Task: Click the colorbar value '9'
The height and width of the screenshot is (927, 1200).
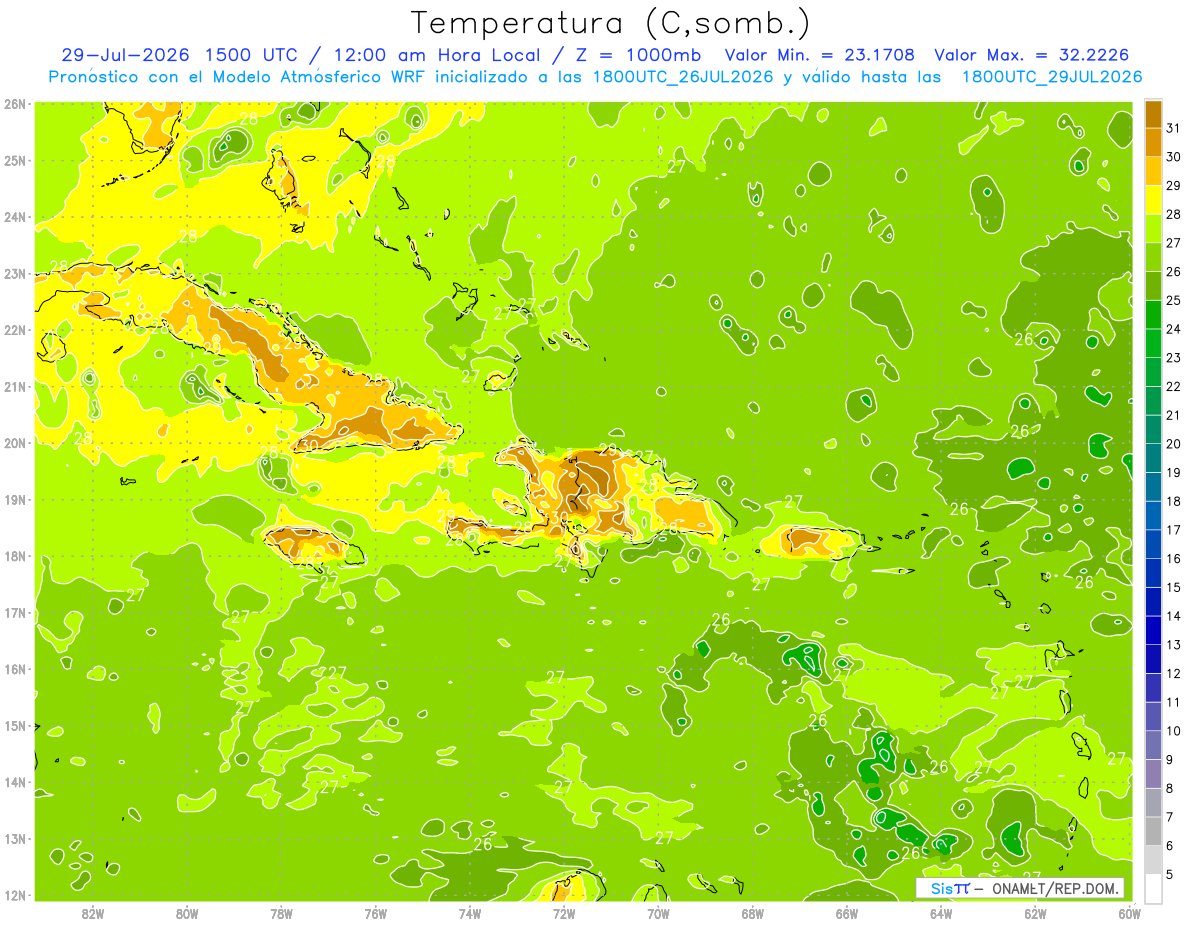Action: point(1170,759)
